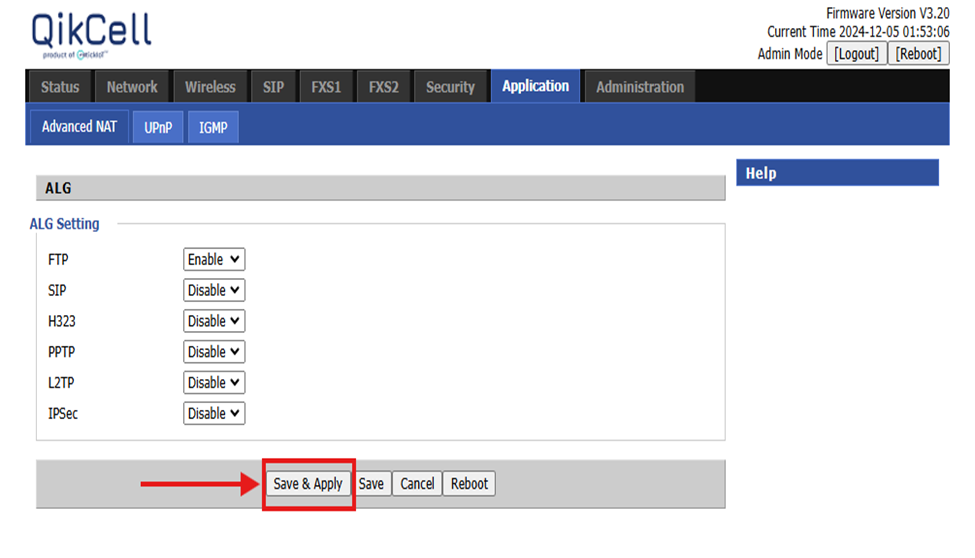The height and width of the screenshot is (558, 975).
Task: Switch to the Administration tab
Action: (x=640, y=87)
